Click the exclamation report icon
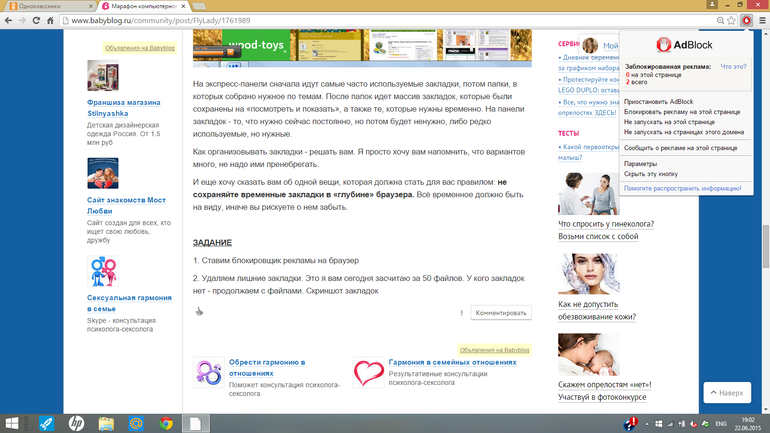 click(462, 313)
